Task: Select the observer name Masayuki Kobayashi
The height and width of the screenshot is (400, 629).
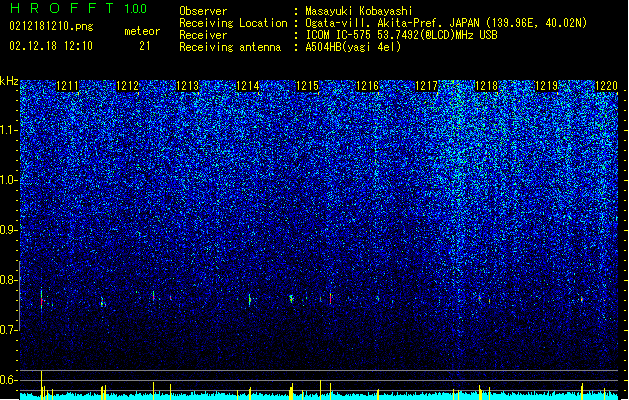Action: (359, 11)
